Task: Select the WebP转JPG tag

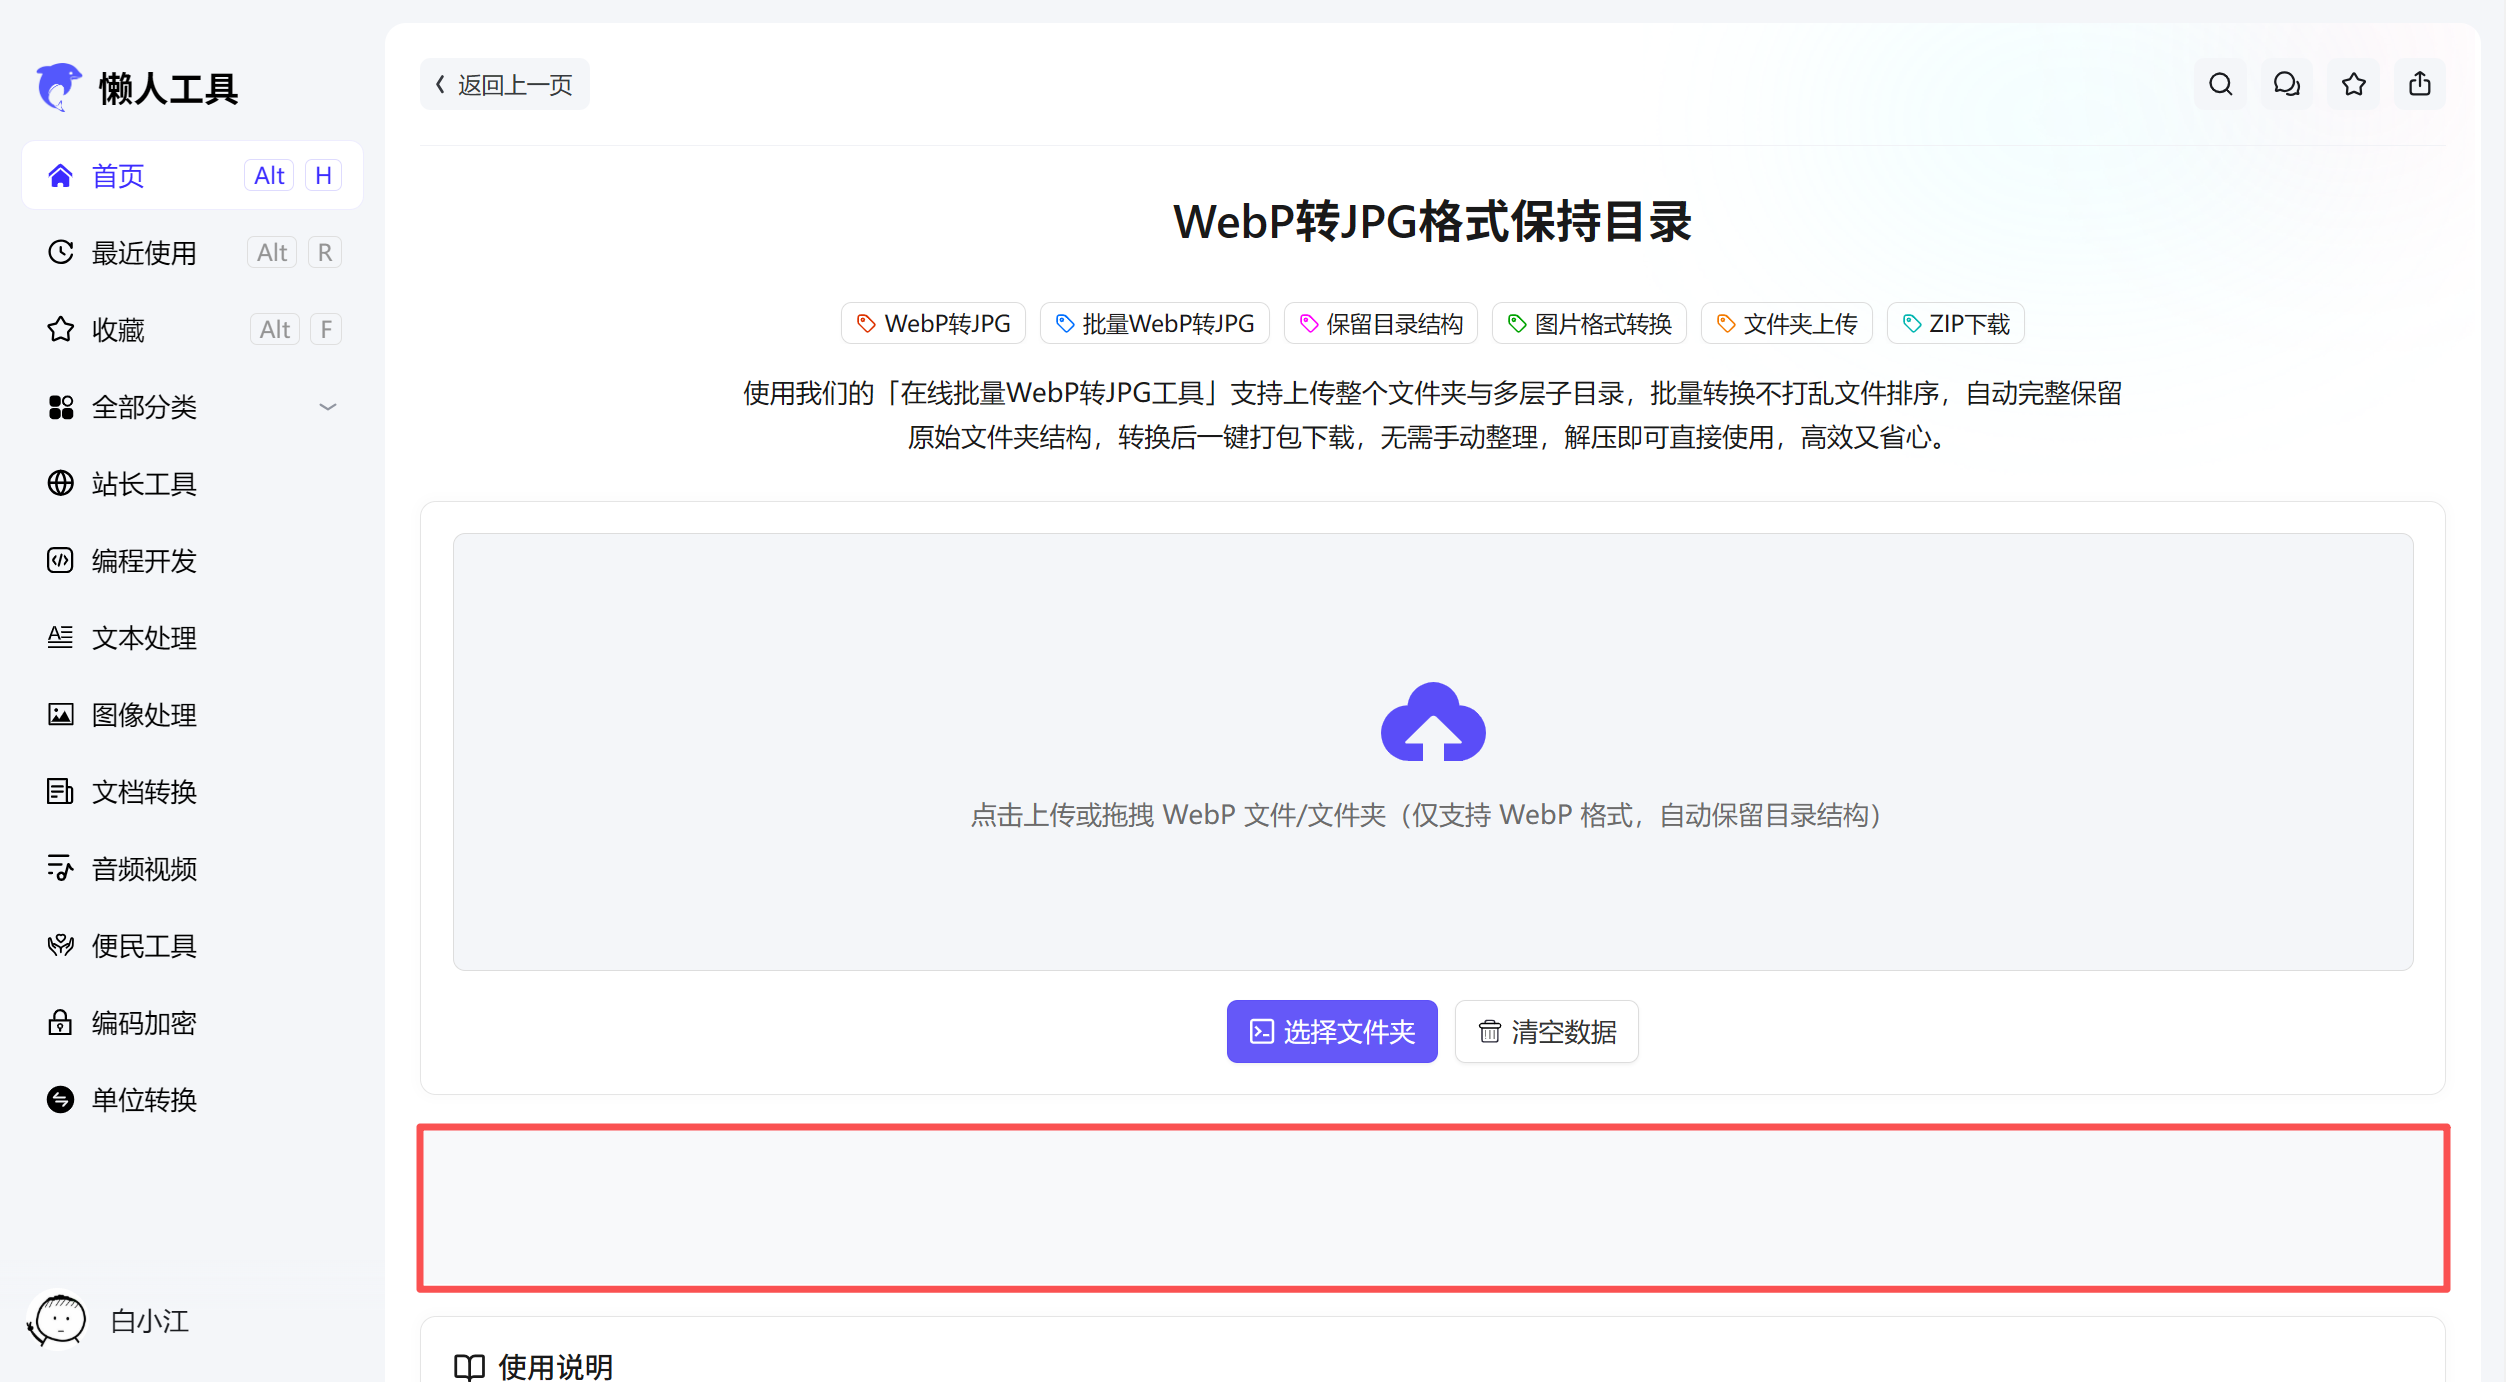Action: [933, 323]
